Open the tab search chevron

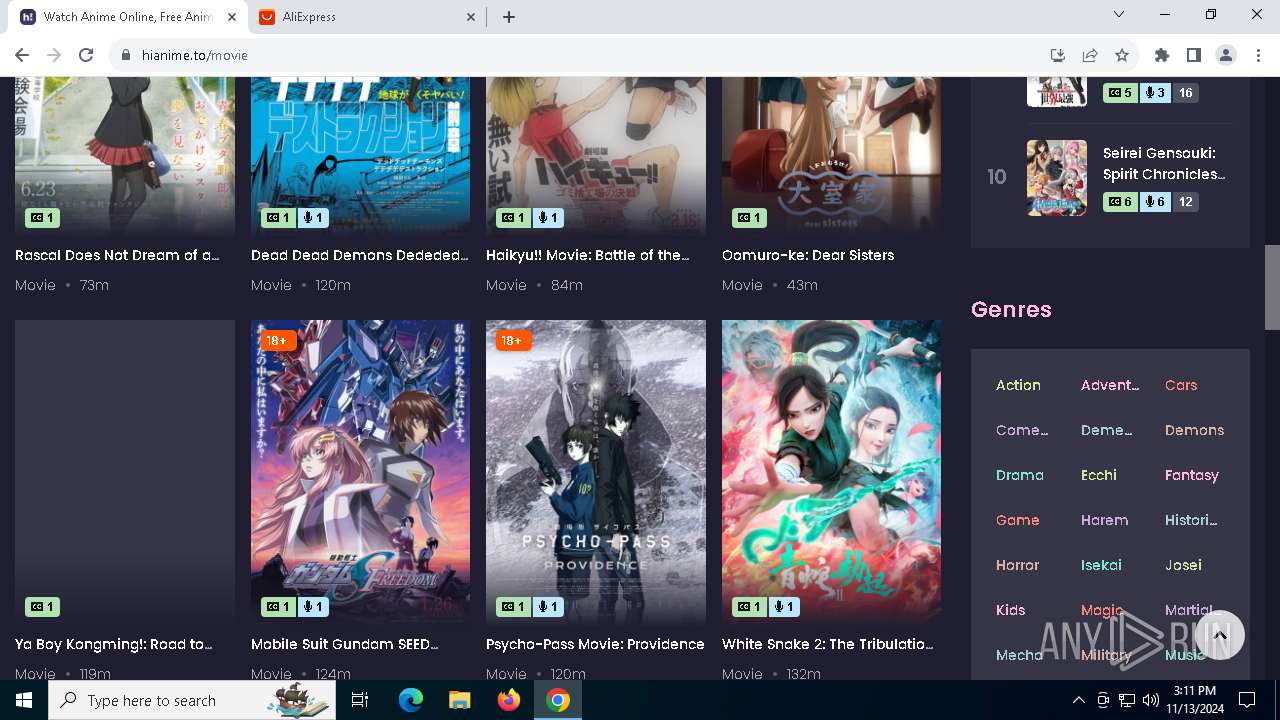(x=1119, y=14)
